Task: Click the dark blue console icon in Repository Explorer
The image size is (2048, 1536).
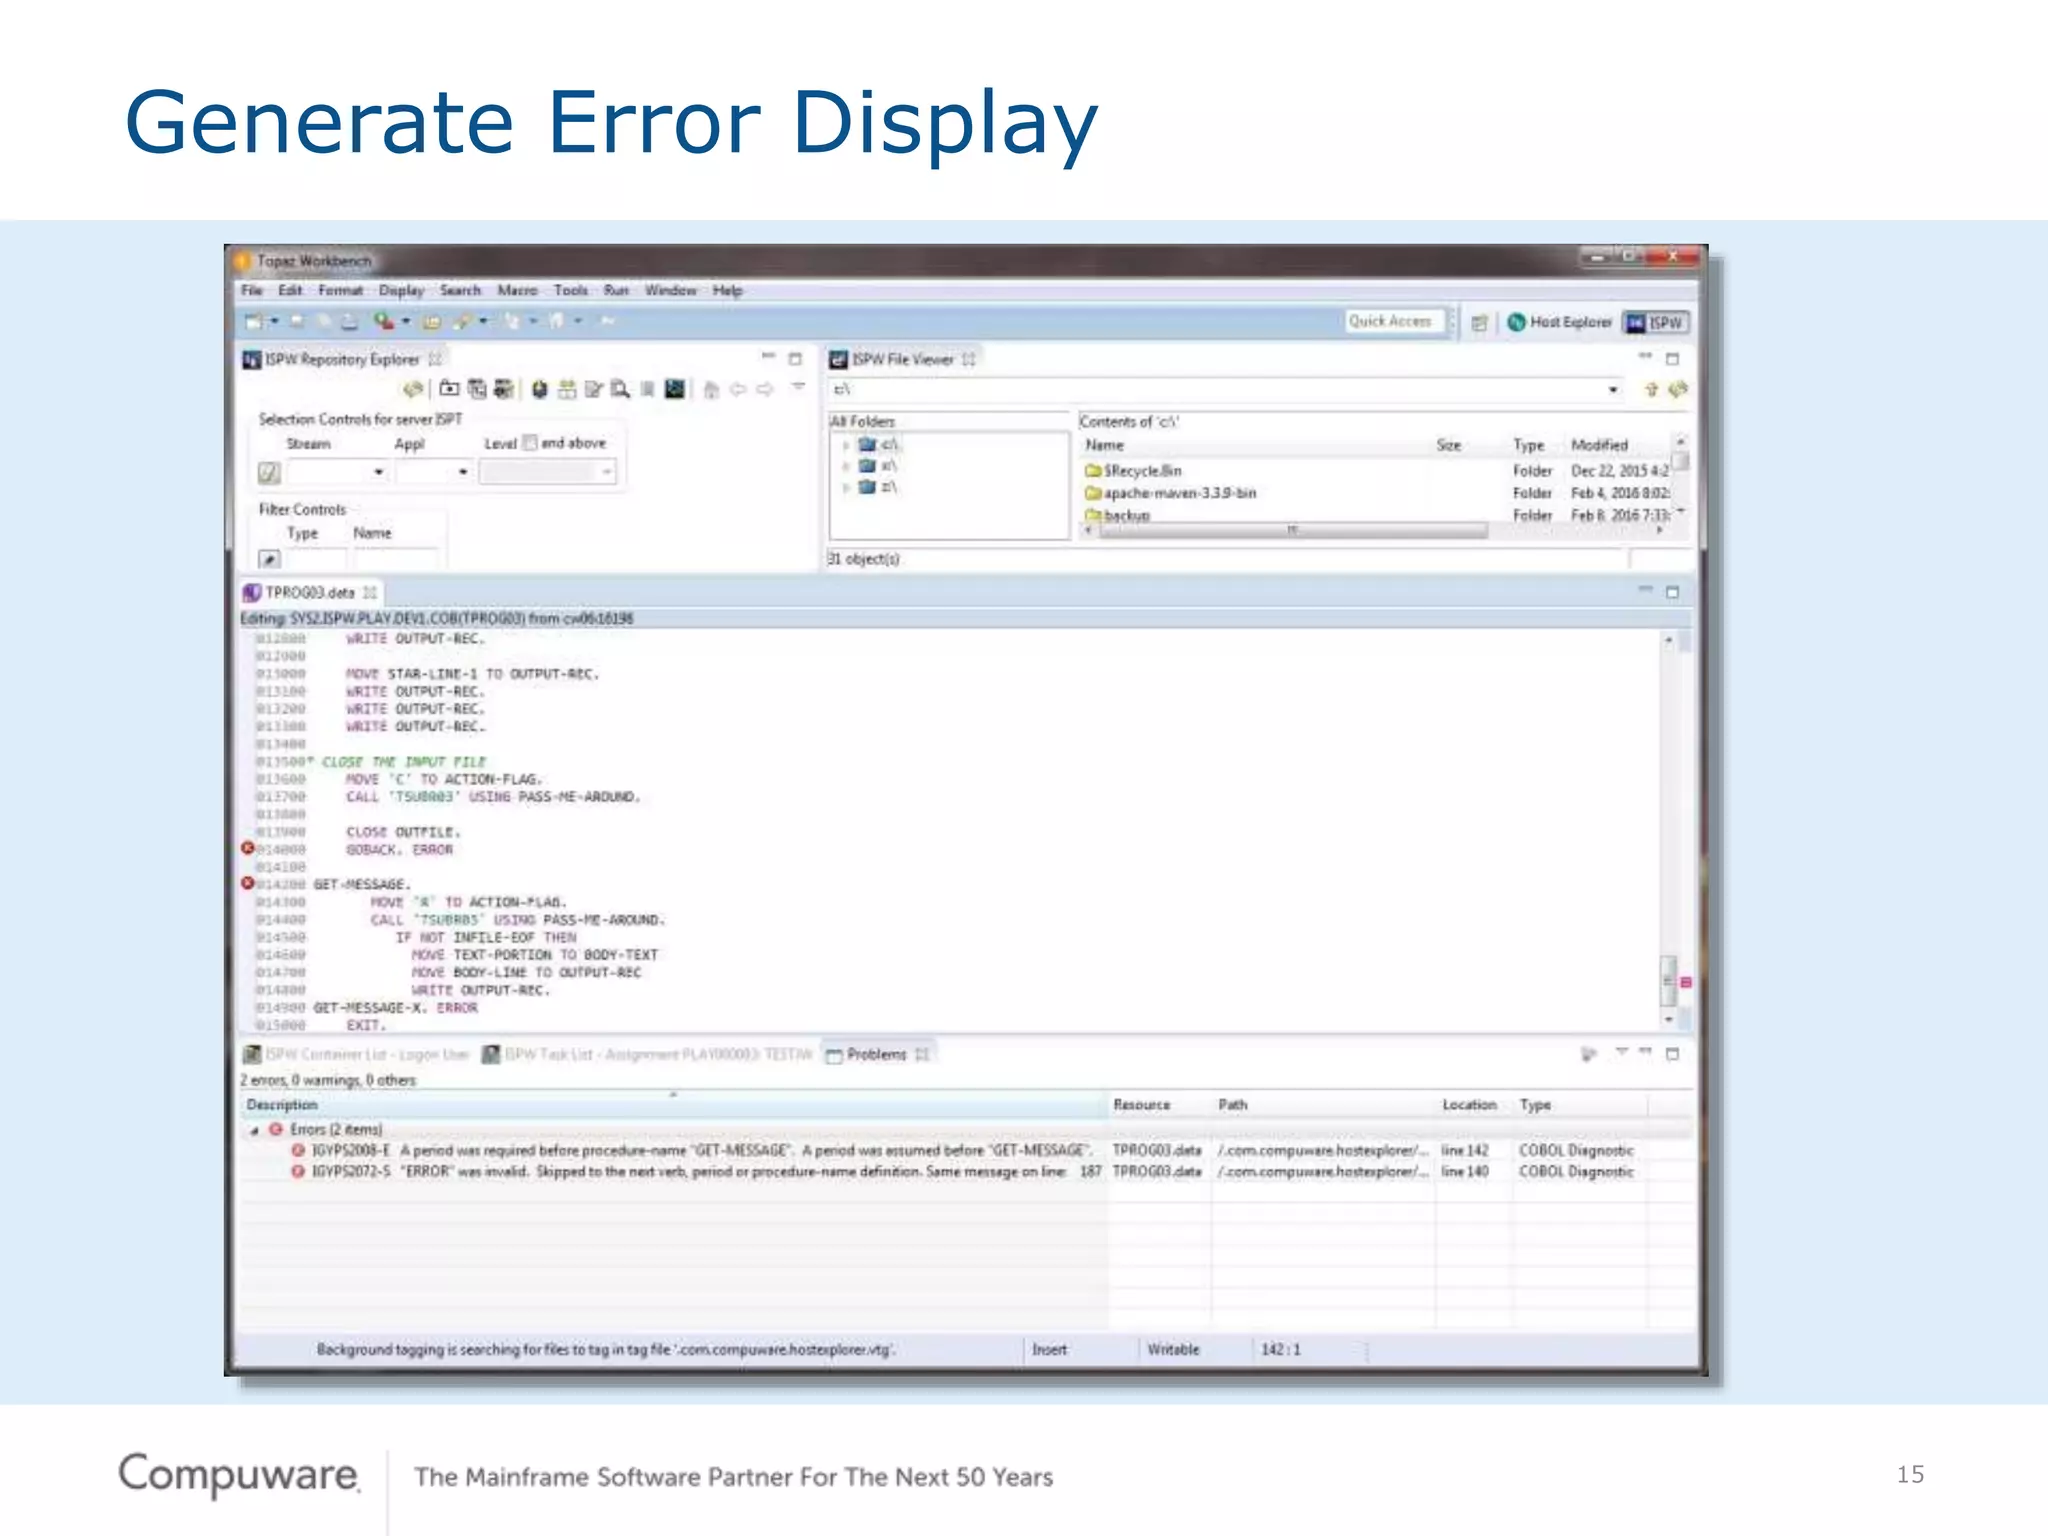Action: 675,389
